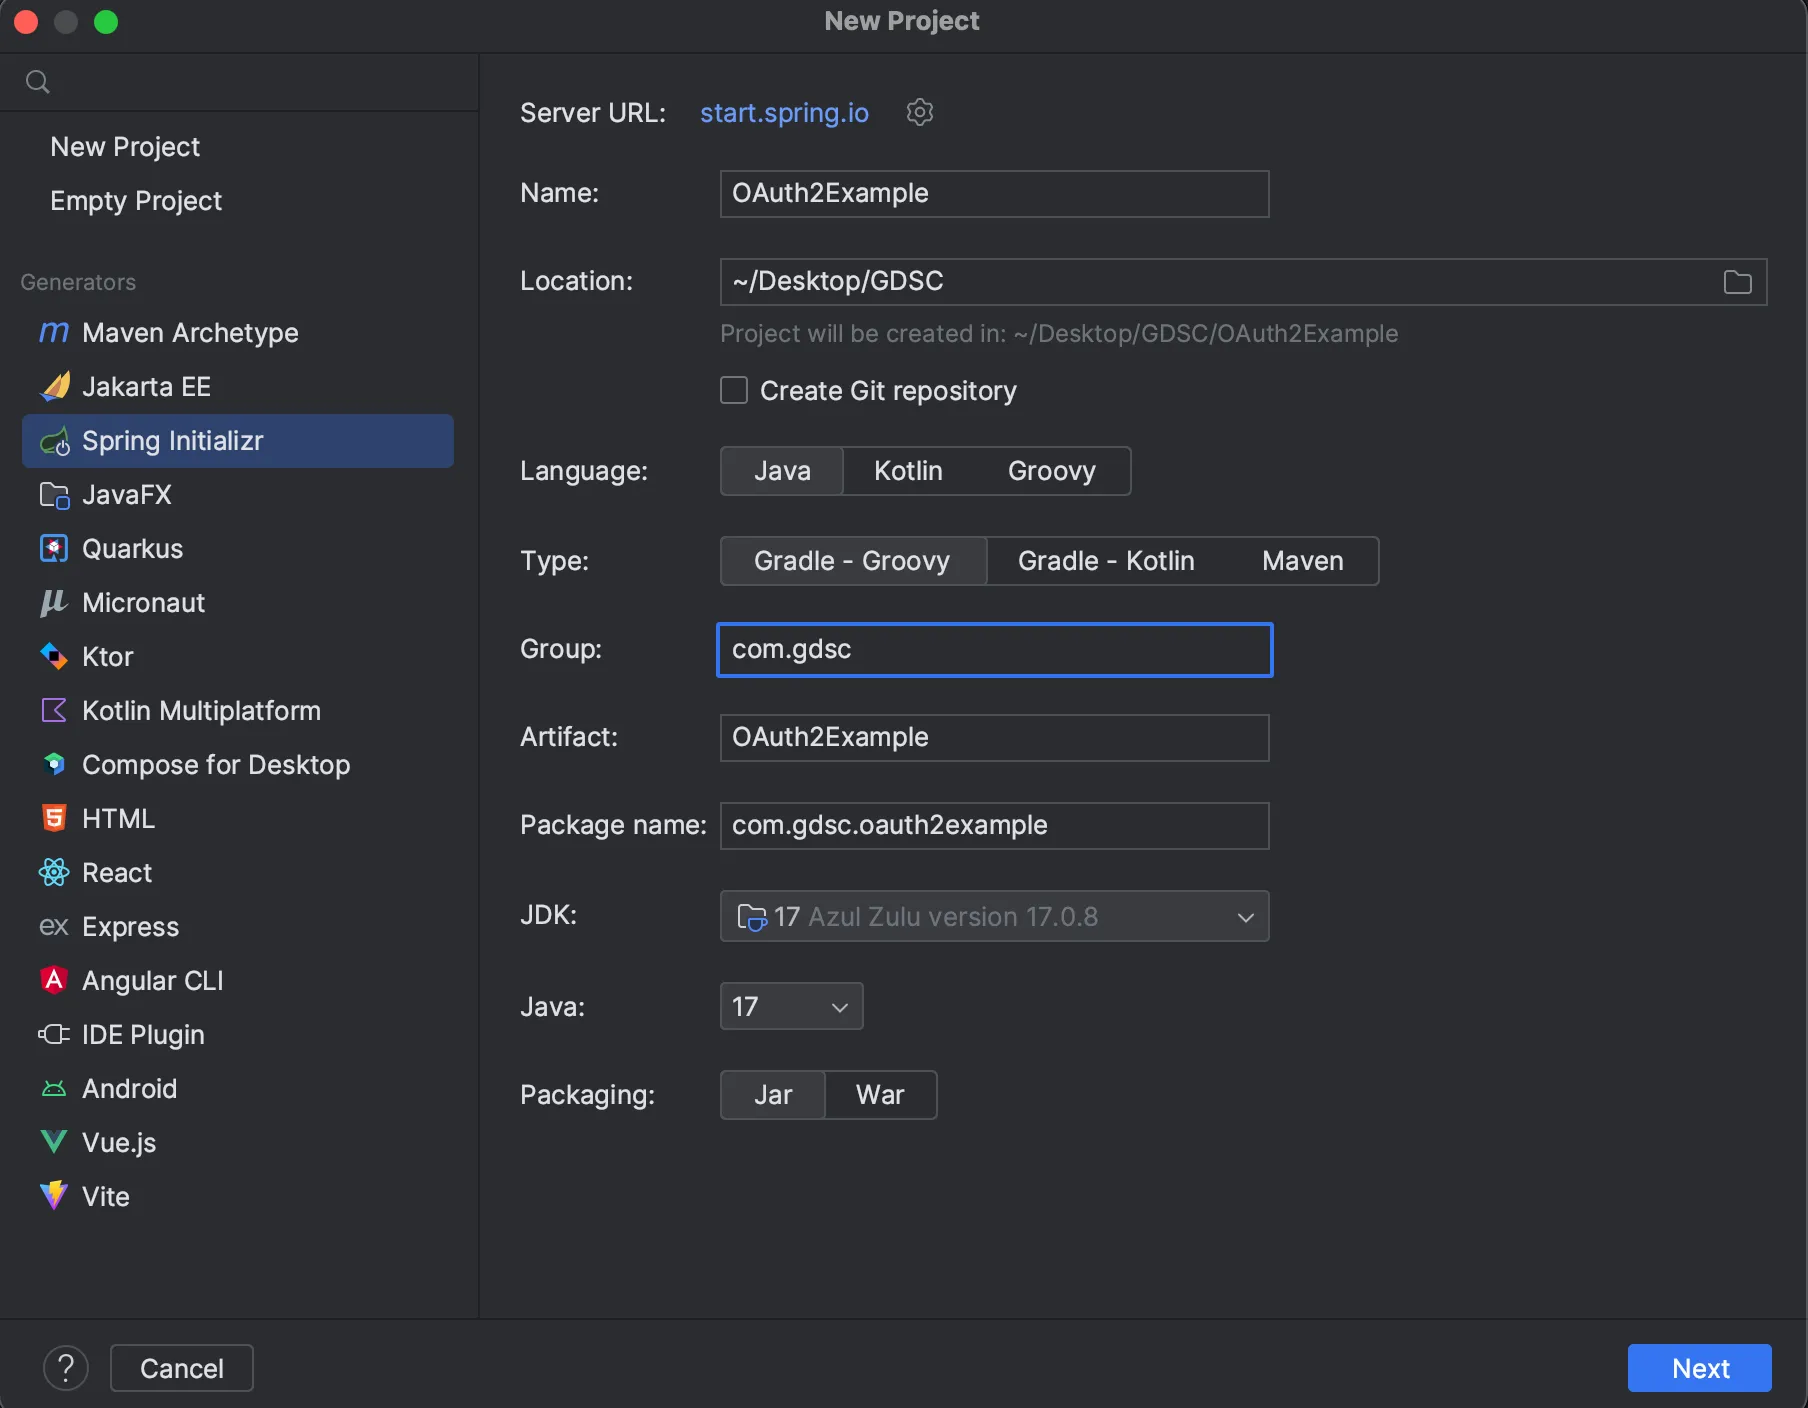Switch language to Kotlin
Viewport: 1808px width, 1408px height.
(x=908, y=471)
